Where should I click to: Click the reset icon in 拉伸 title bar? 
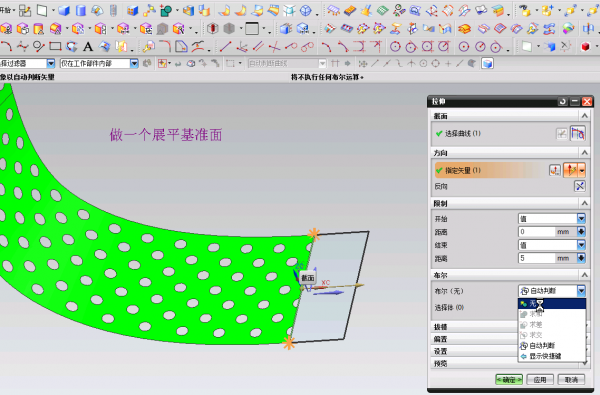click(x=562, y=101)
